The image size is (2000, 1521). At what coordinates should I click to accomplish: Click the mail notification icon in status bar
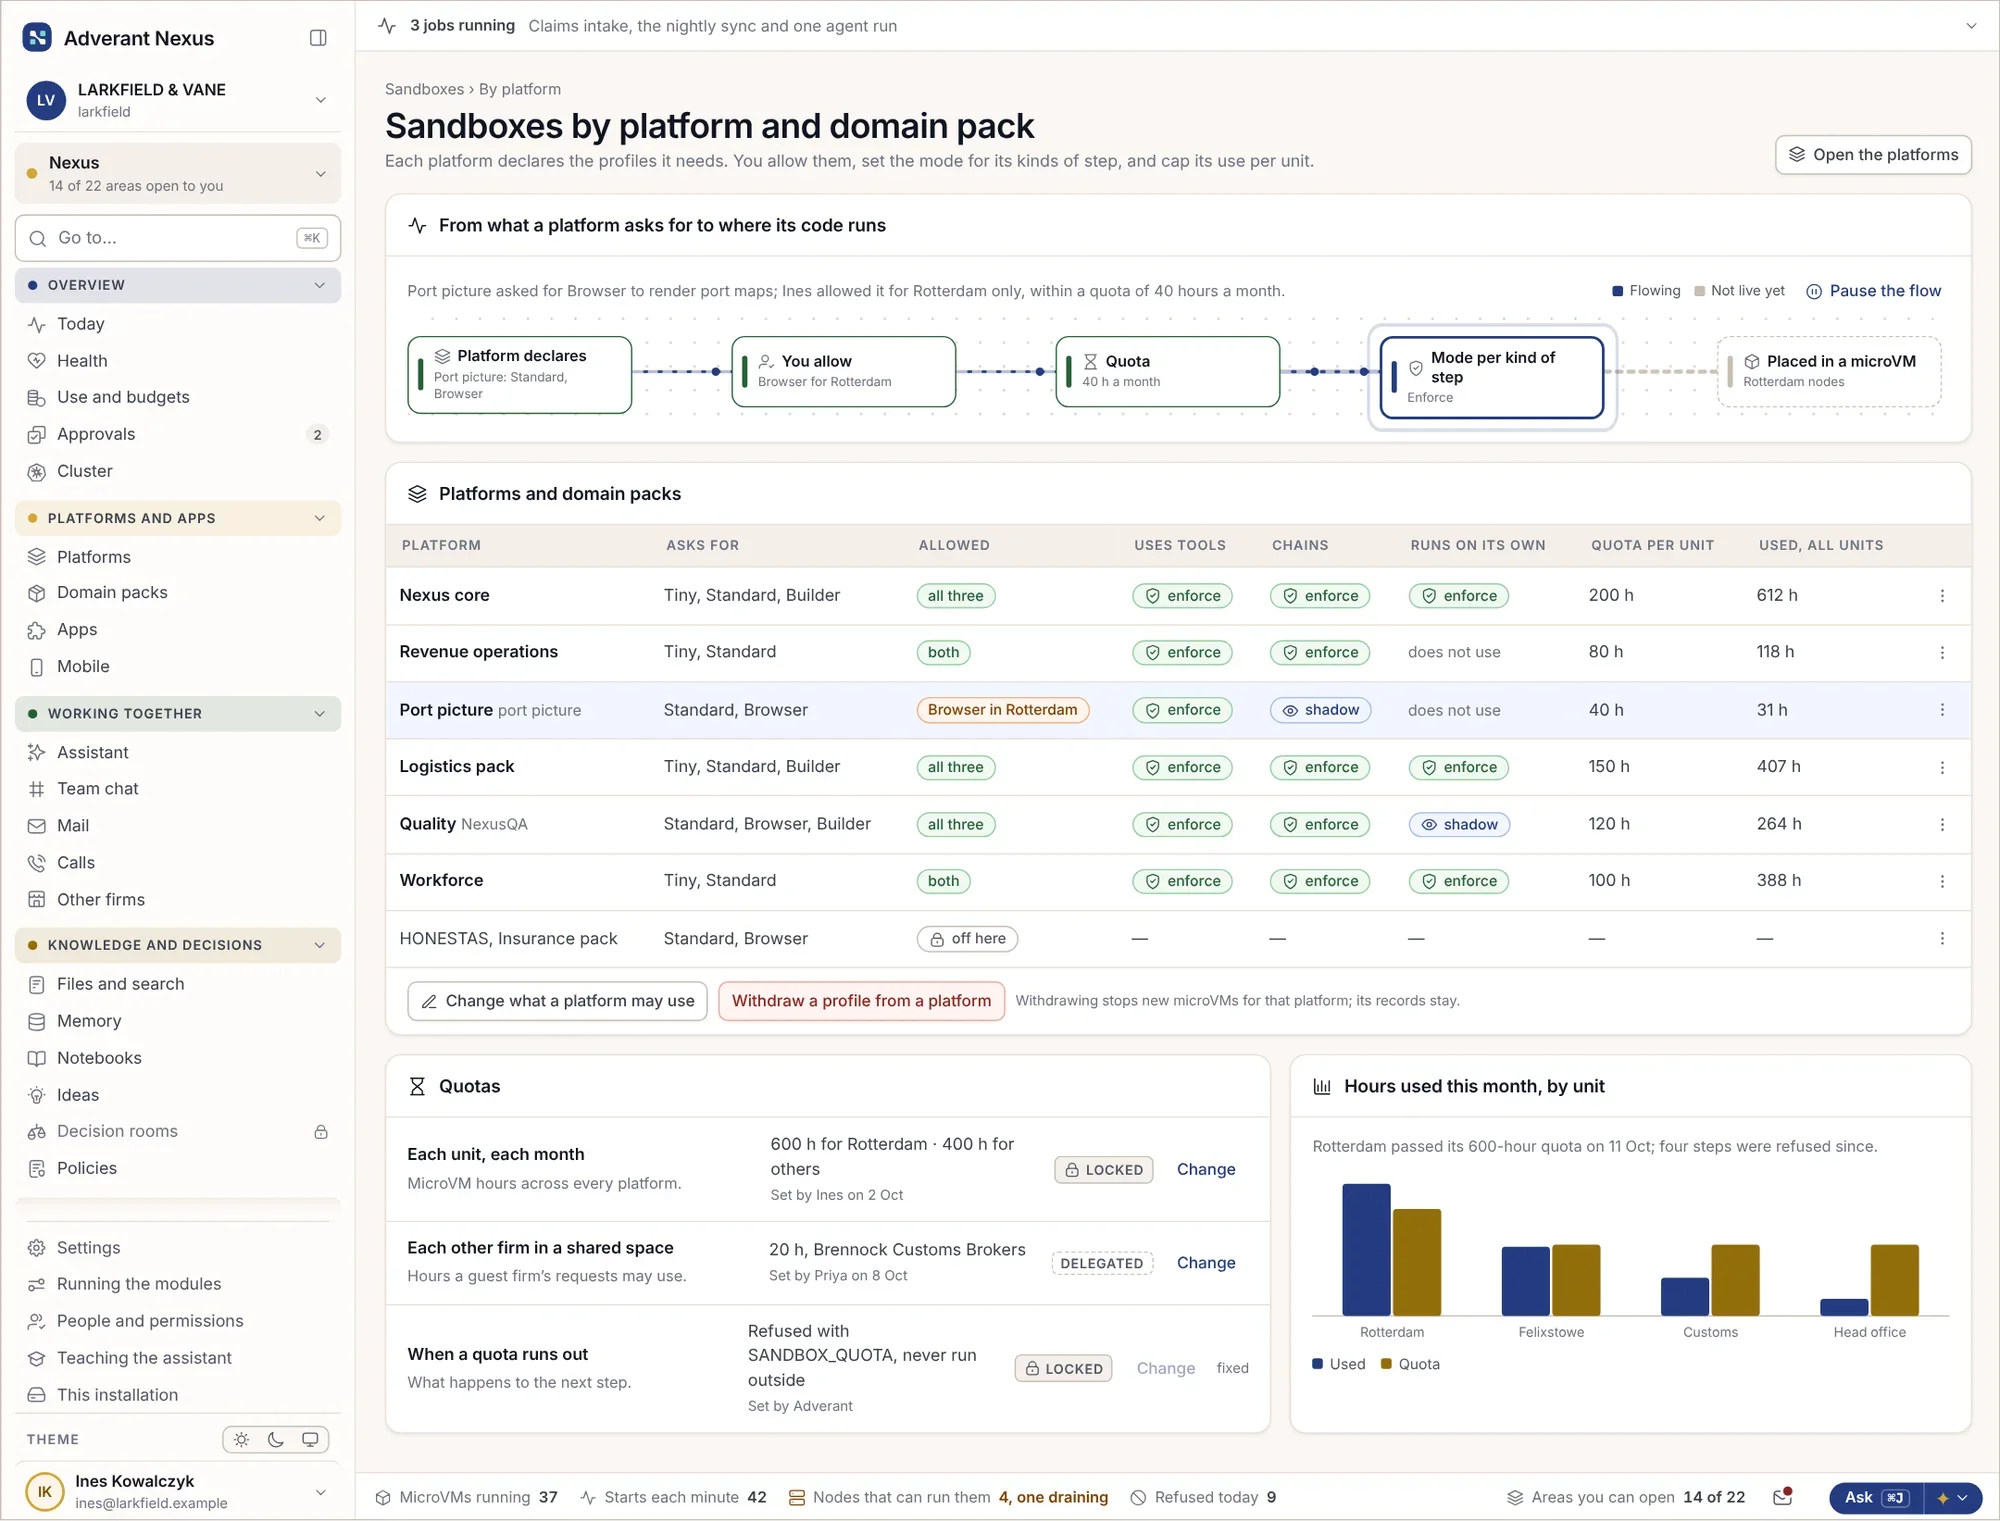click(1782, 1497)
